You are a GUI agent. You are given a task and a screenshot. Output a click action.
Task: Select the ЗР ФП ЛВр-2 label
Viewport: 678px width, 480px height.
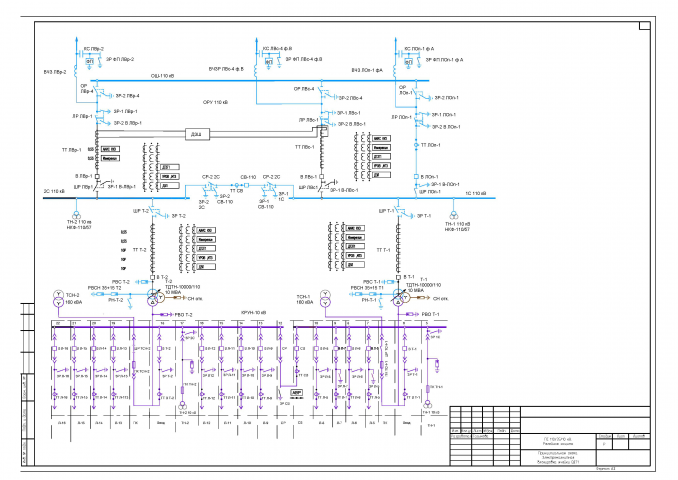tap(120, 59)
